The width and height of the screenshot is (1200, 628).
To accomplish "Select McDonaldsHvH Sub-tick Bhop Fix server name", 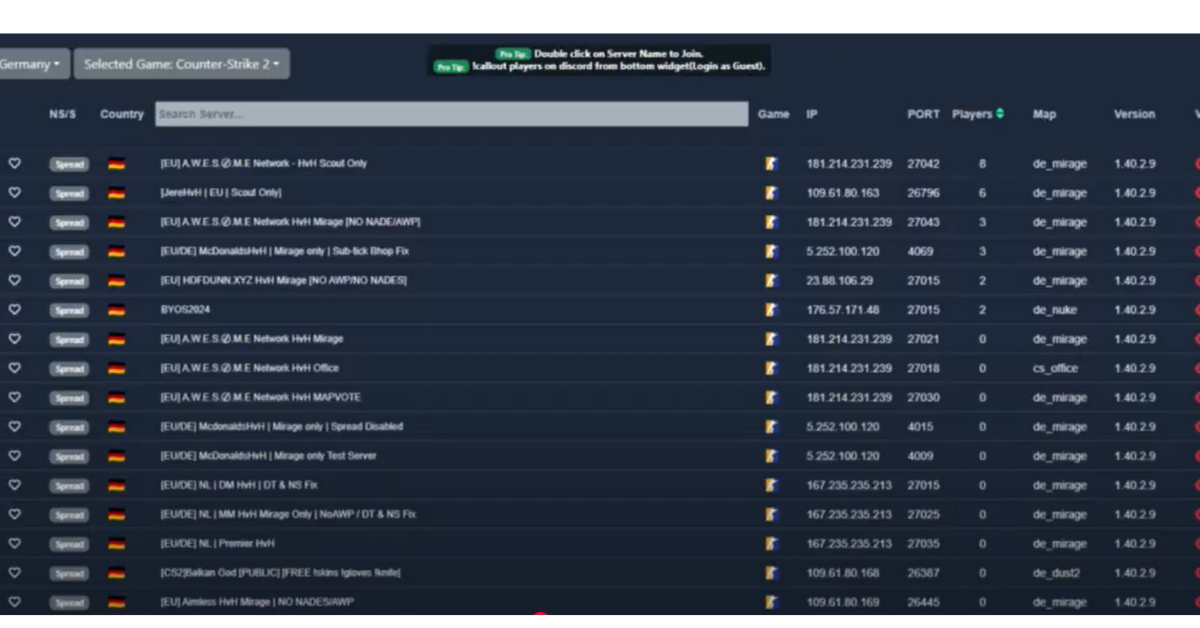I will pos(284,251).
